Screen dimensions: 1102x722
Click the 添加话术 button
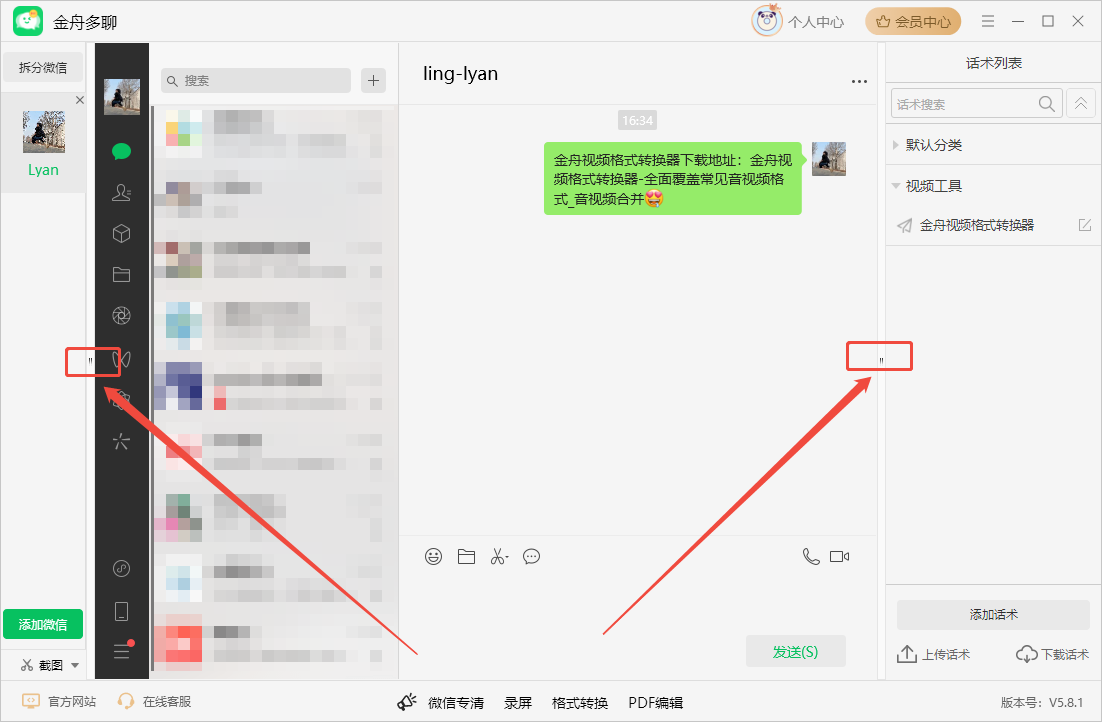993,614
